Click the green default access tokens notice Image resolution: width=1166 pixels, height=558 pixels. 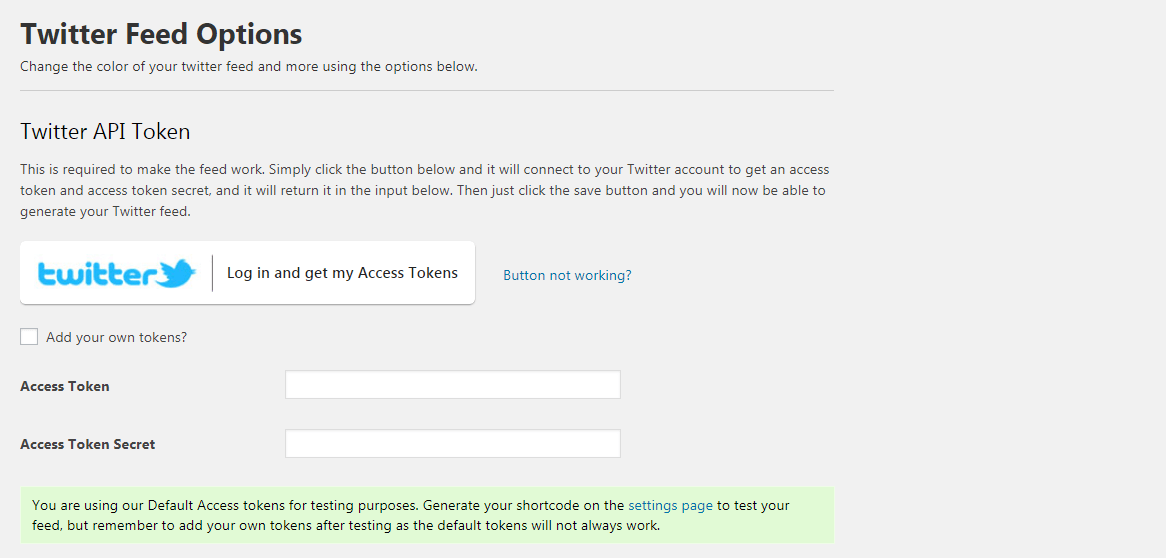coord(427,516)
